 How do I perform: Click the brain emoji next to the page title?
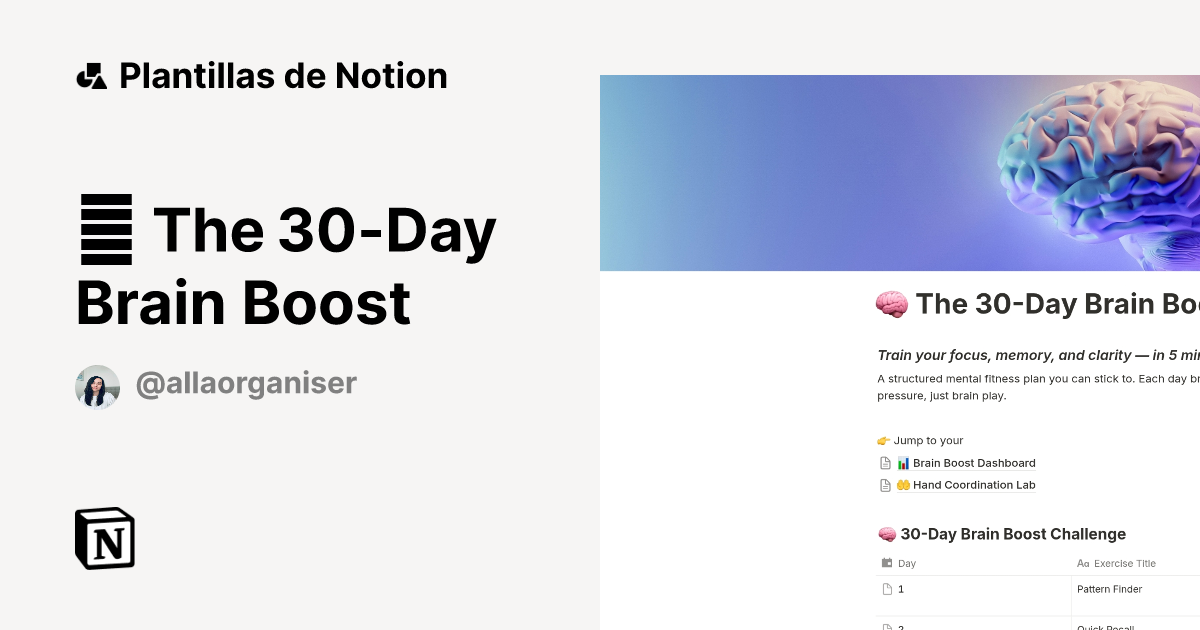892,303
